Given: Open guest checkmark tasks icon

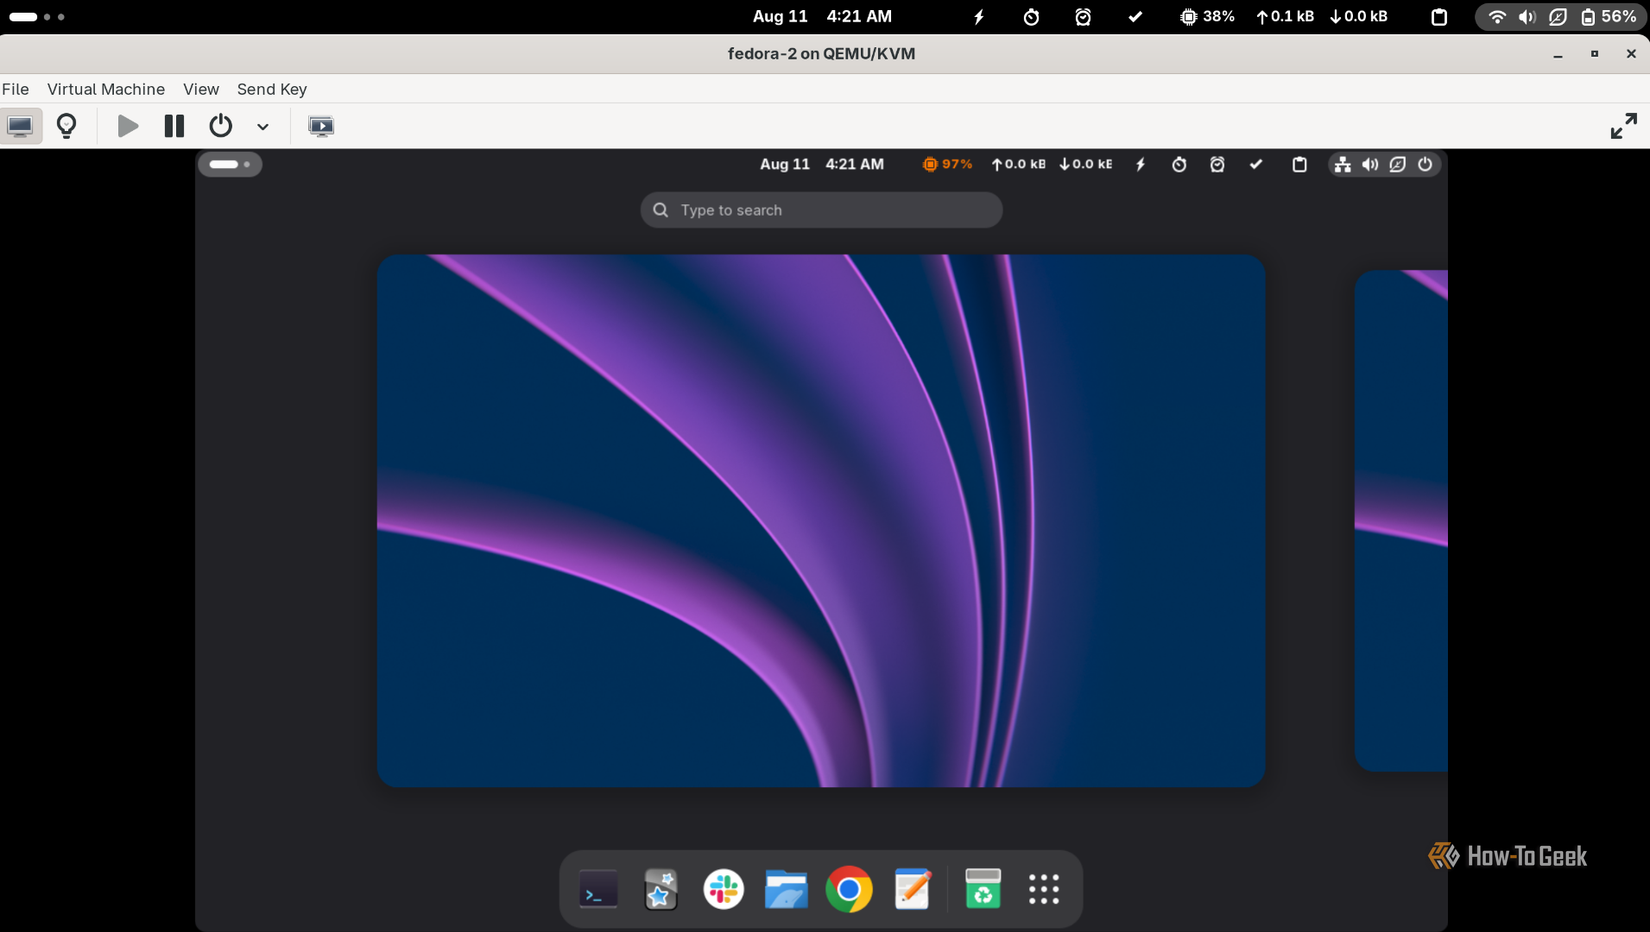Looking at the screenshot, I should [1256, 164].
